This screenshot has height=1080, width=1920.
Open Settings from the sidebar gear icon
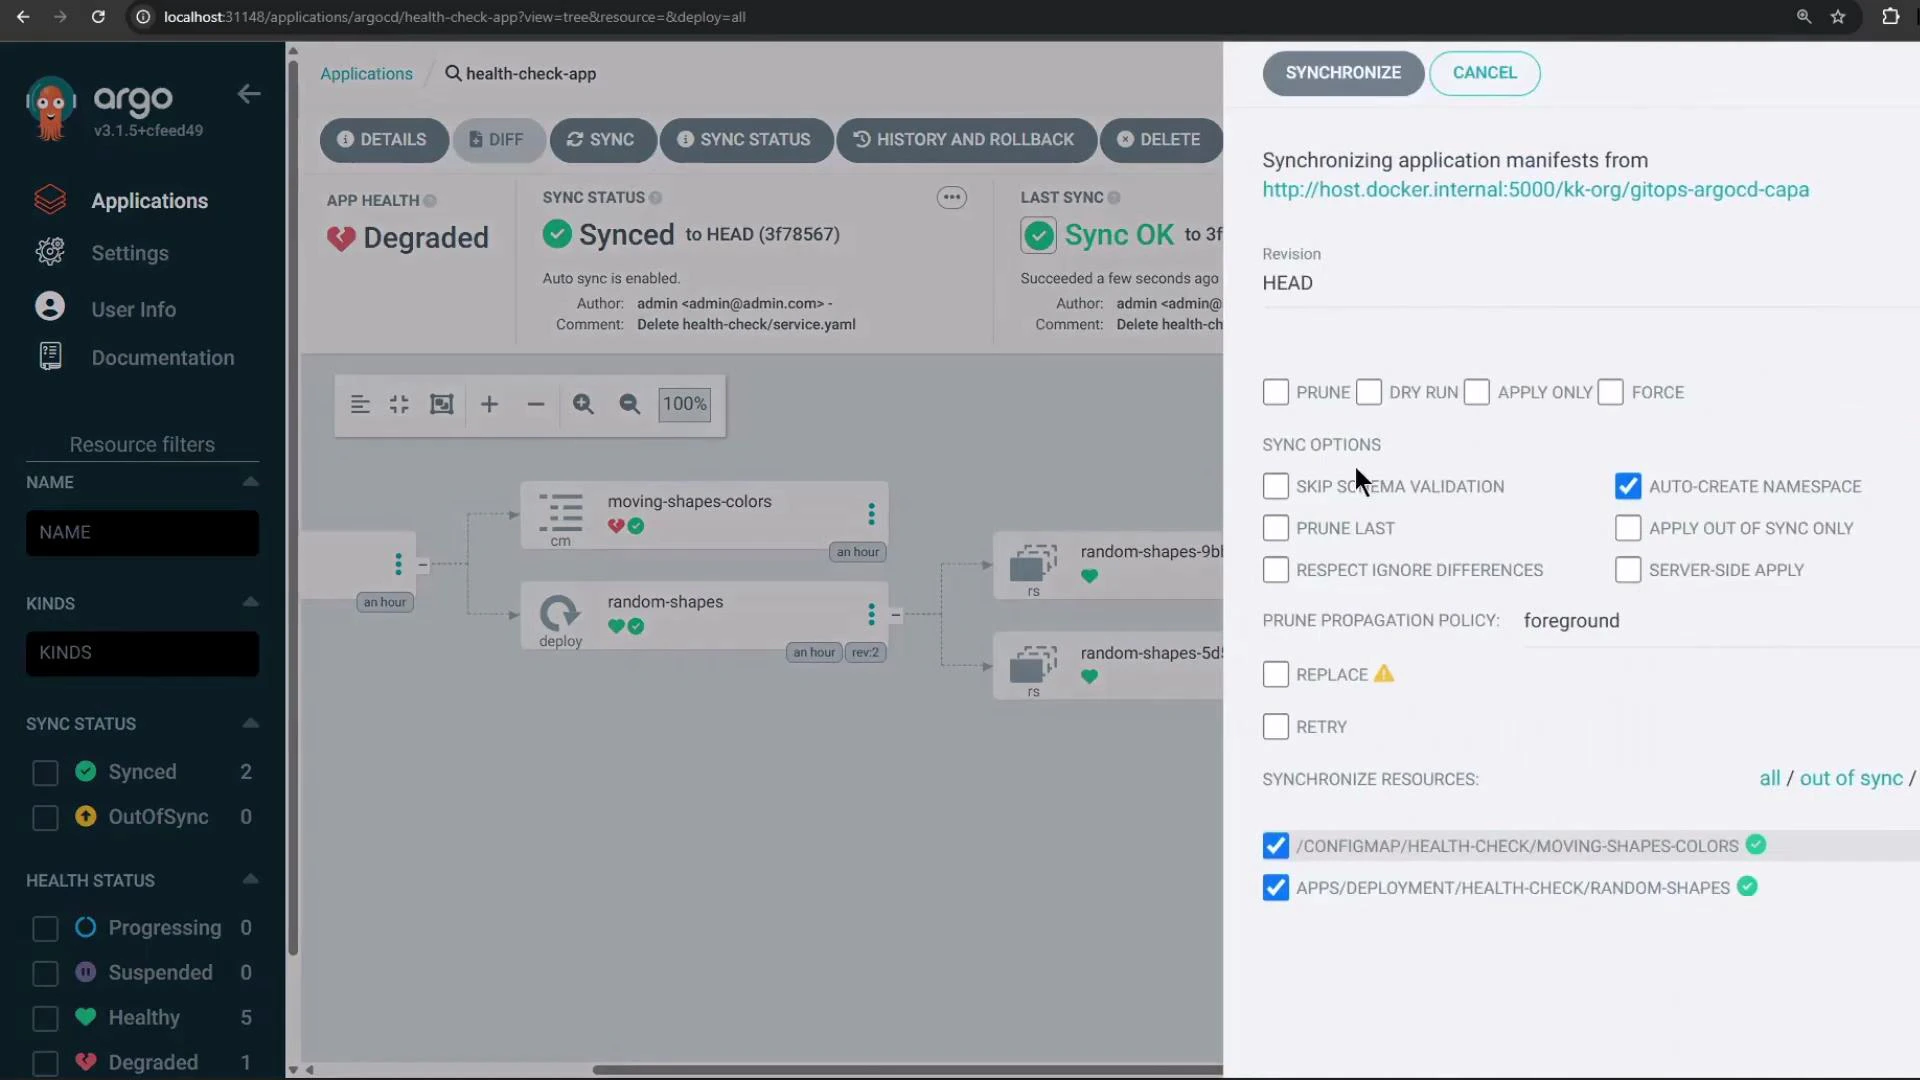(x=49, y=253)
